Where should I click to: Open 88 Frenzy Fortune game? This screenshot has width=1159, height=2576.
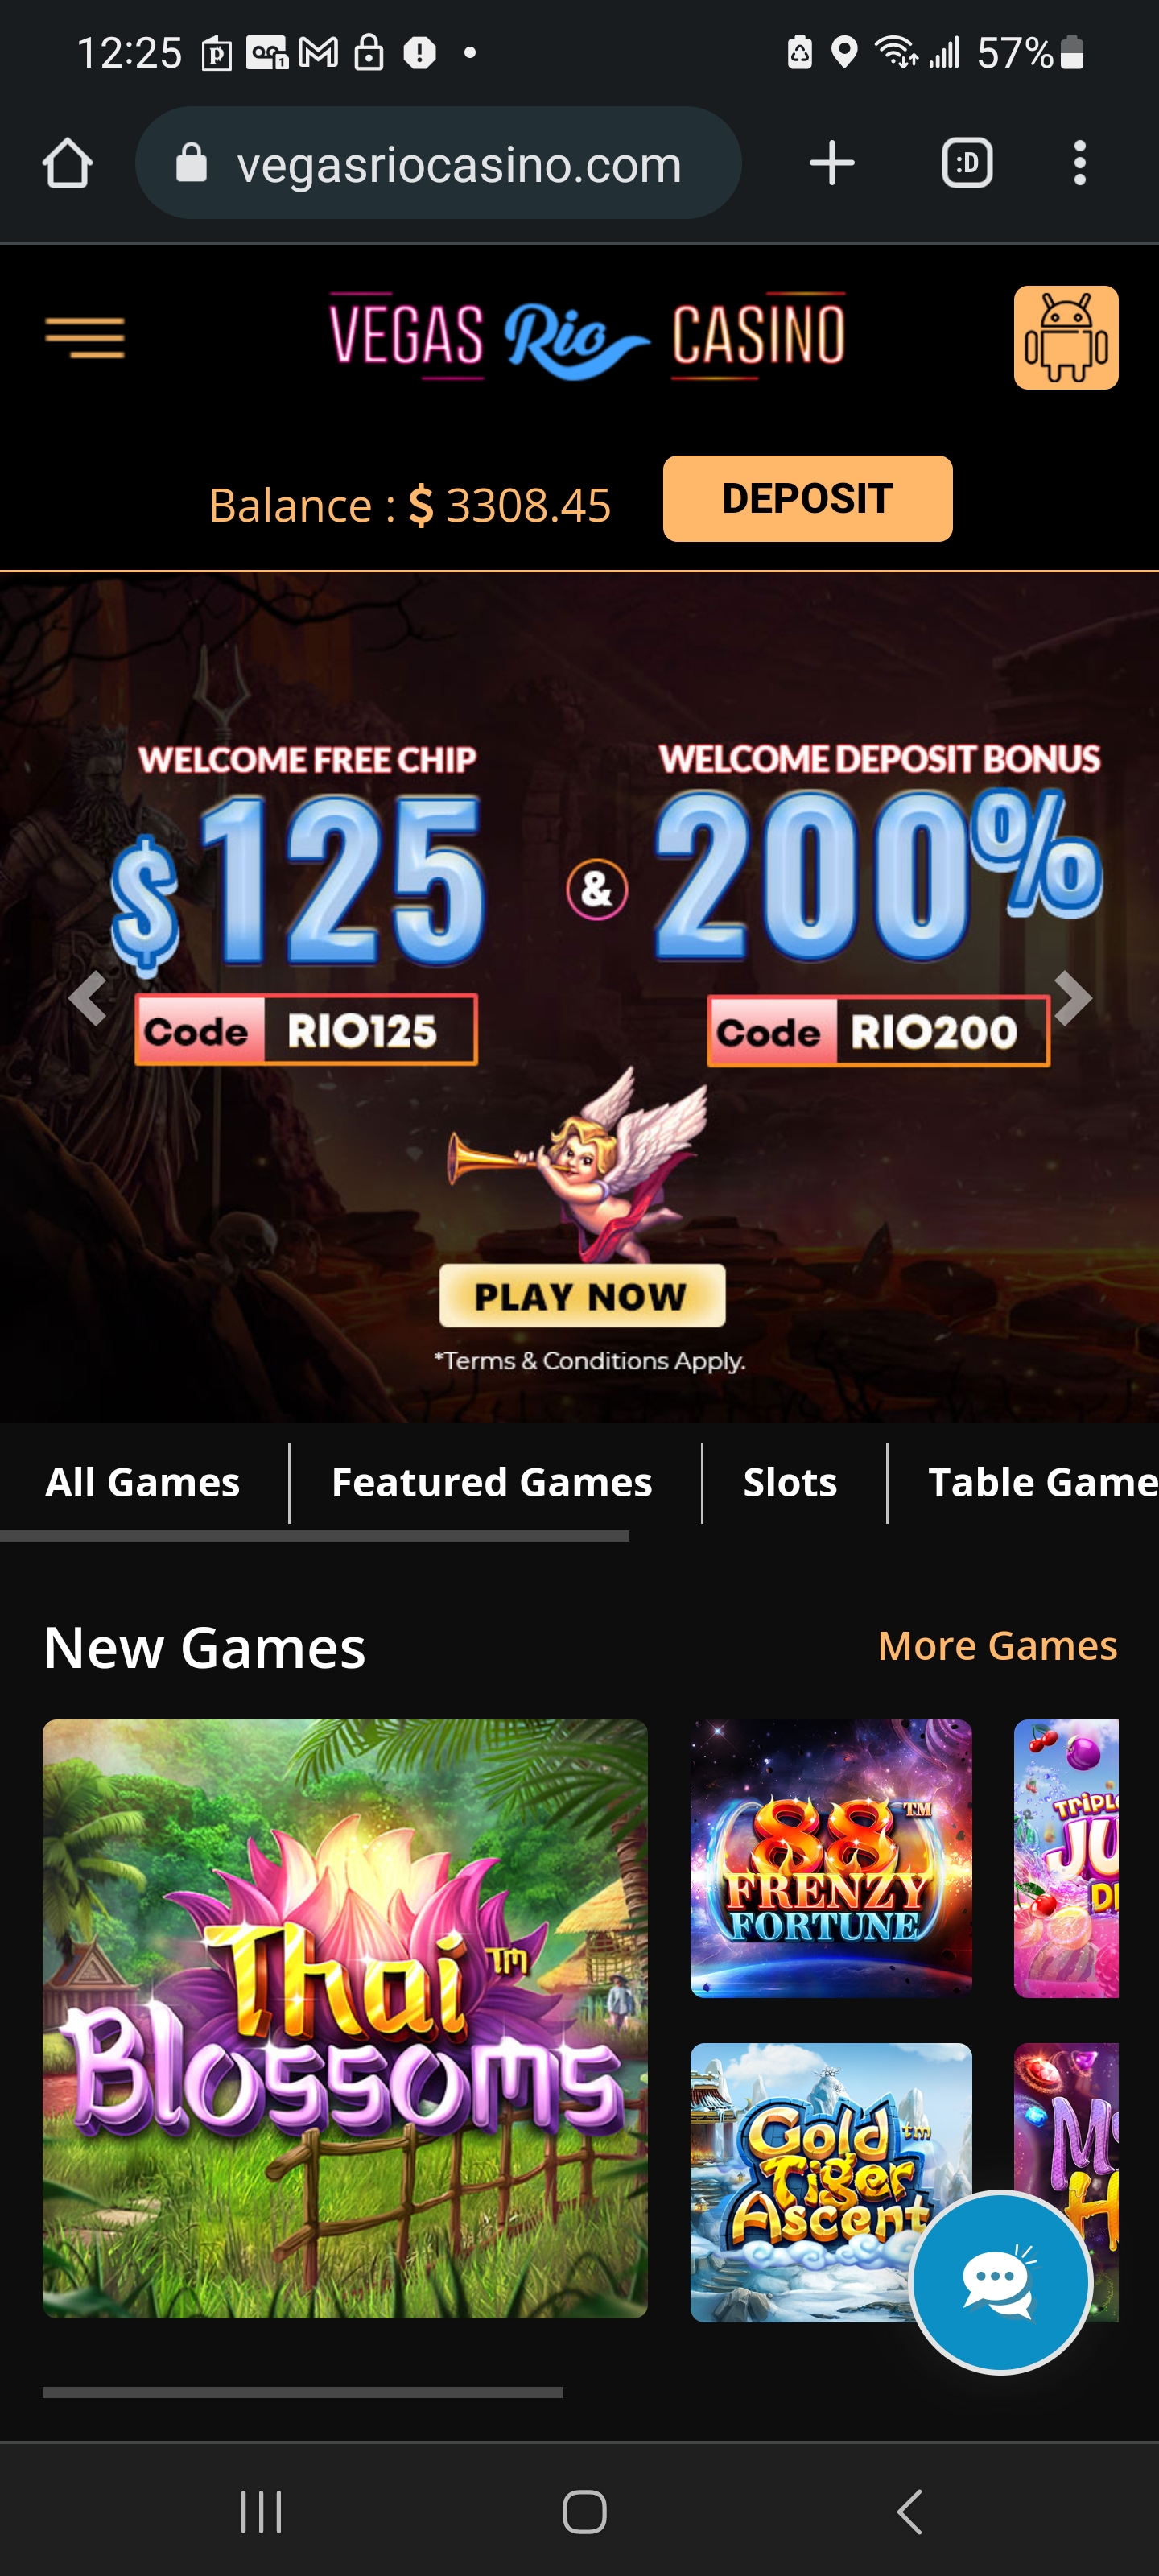coord(831,1858)
